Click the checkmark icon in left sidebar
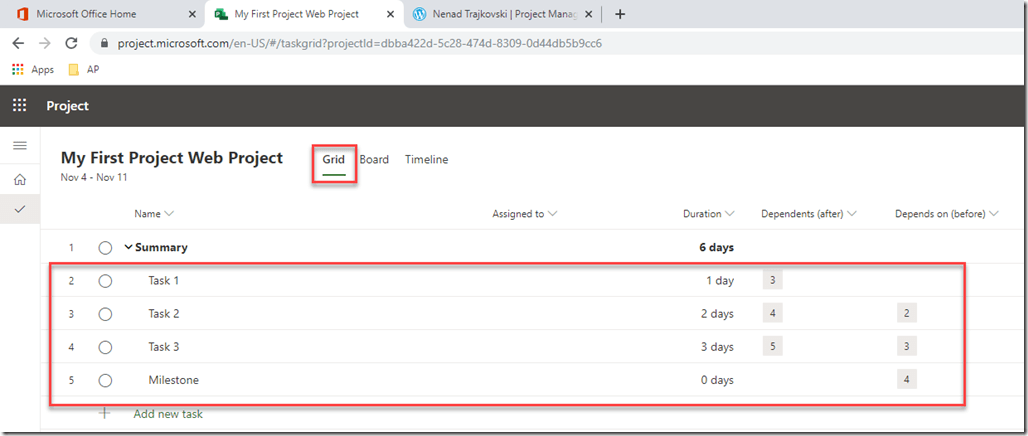 tap(19, 209)
